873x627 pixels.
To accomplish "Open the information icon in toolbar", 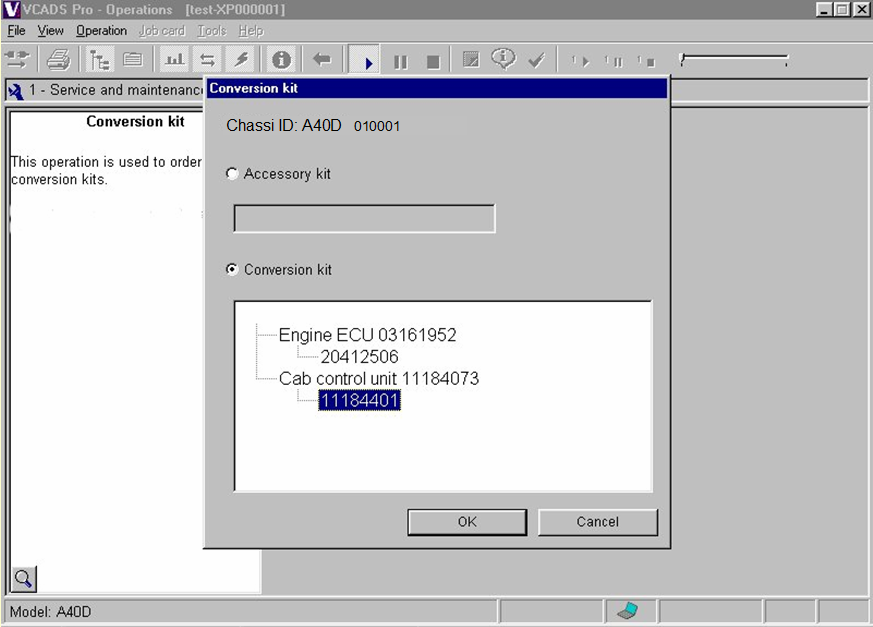I will 281,59.
